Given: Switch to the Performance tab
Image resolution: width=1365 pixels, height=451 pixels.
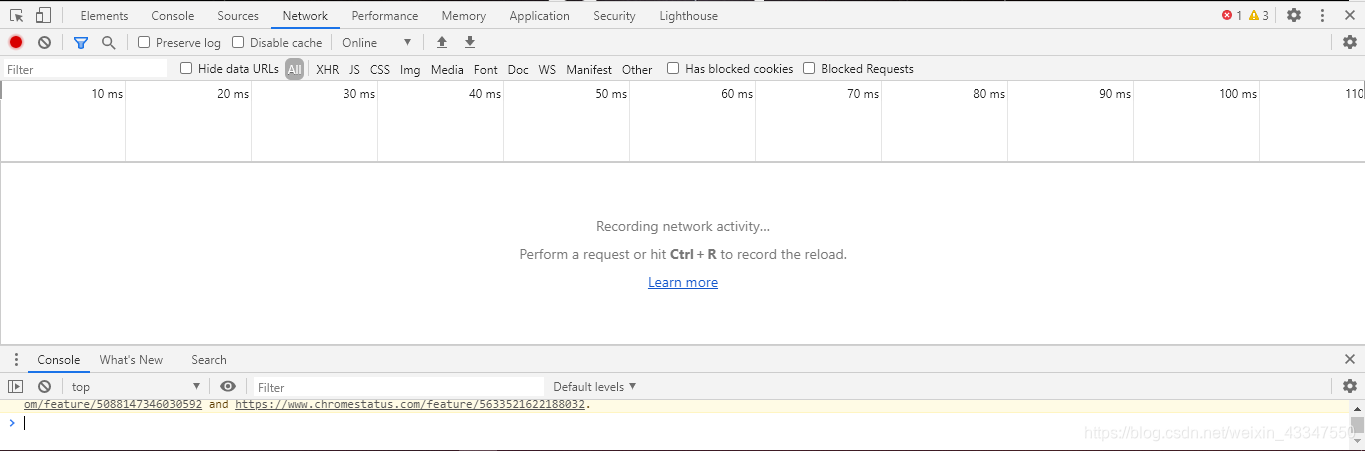Looking at the screenshot, I should [385, 15].
